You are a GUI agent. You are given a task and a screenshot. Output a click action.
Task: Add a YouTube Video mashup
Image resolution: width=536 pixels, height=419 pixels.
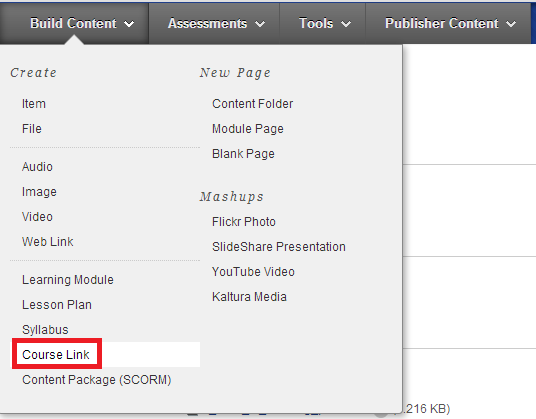253,272
